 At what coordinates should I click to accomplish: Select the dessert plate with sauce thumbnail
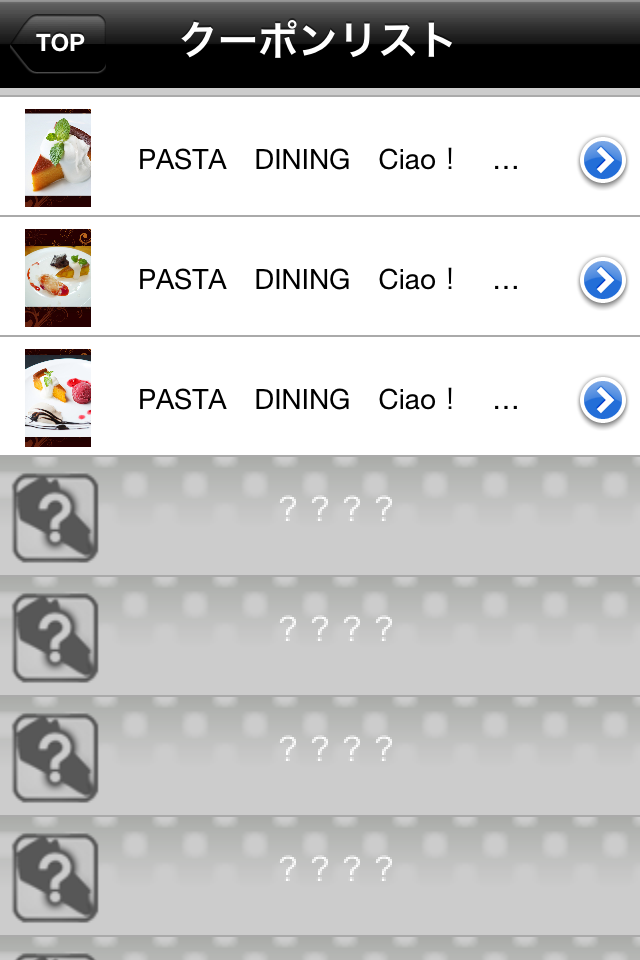tap(58, 278)
